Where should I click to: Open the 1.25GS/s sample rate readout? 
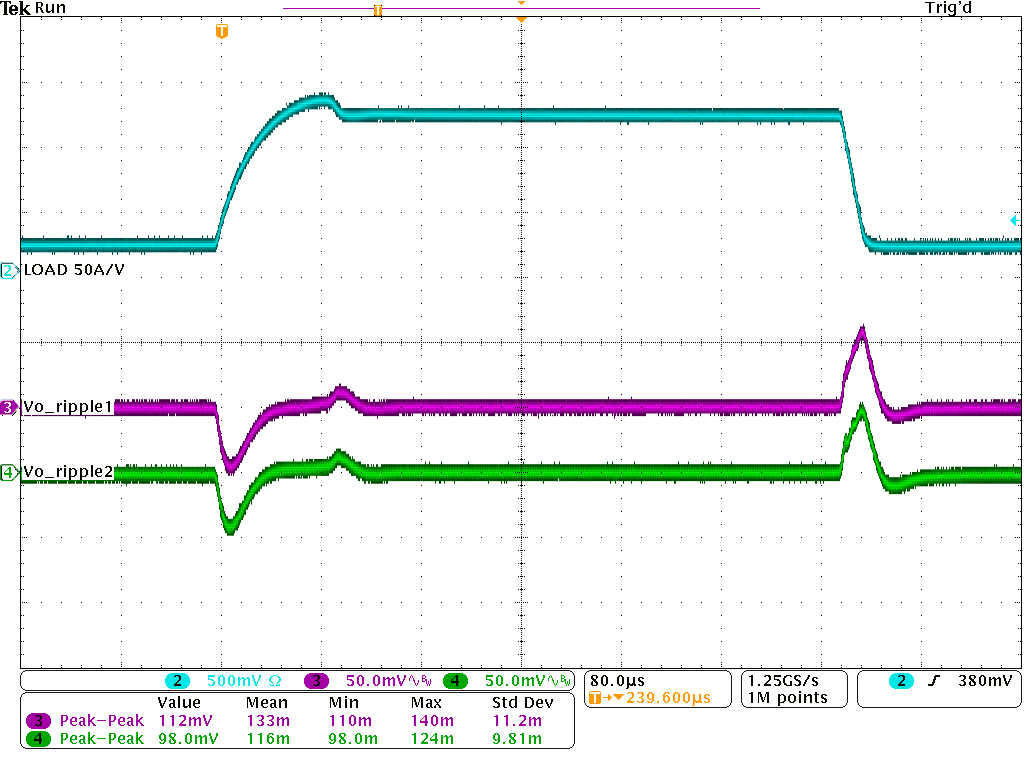(x=788, y=681)
